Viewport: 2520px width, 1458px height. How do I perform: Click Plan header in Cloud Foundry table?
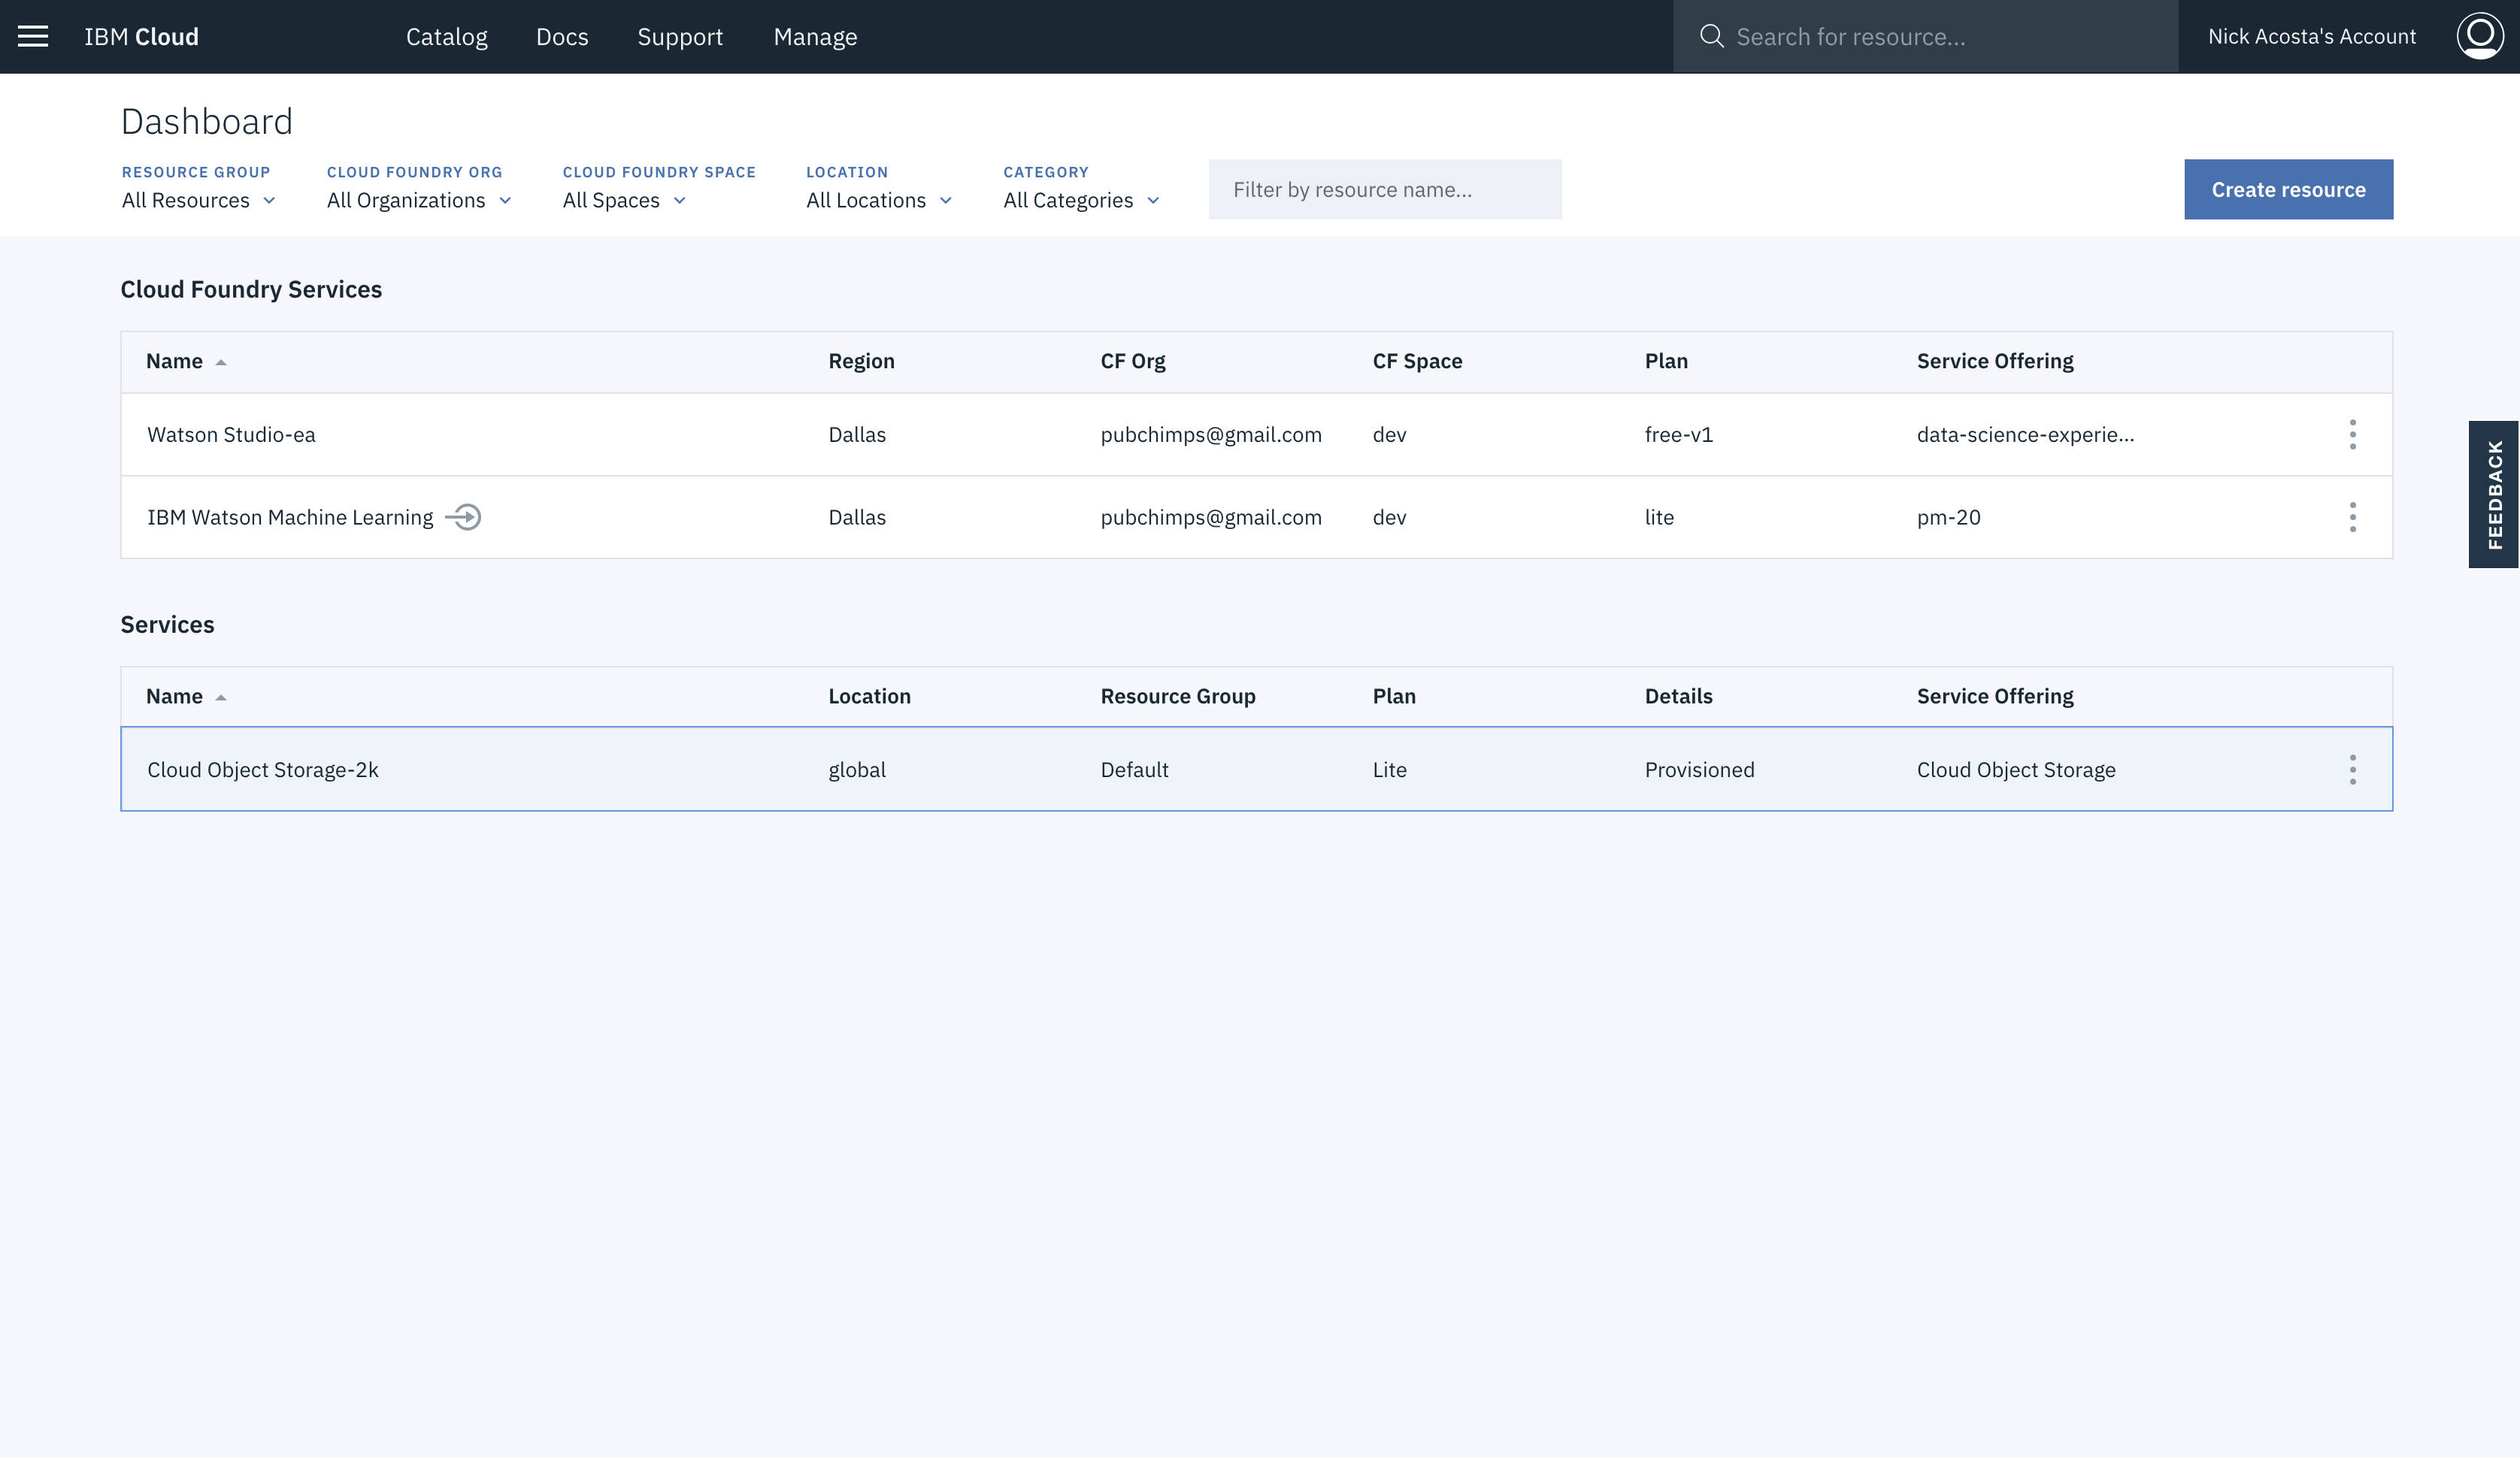[x=1666, y=361]
